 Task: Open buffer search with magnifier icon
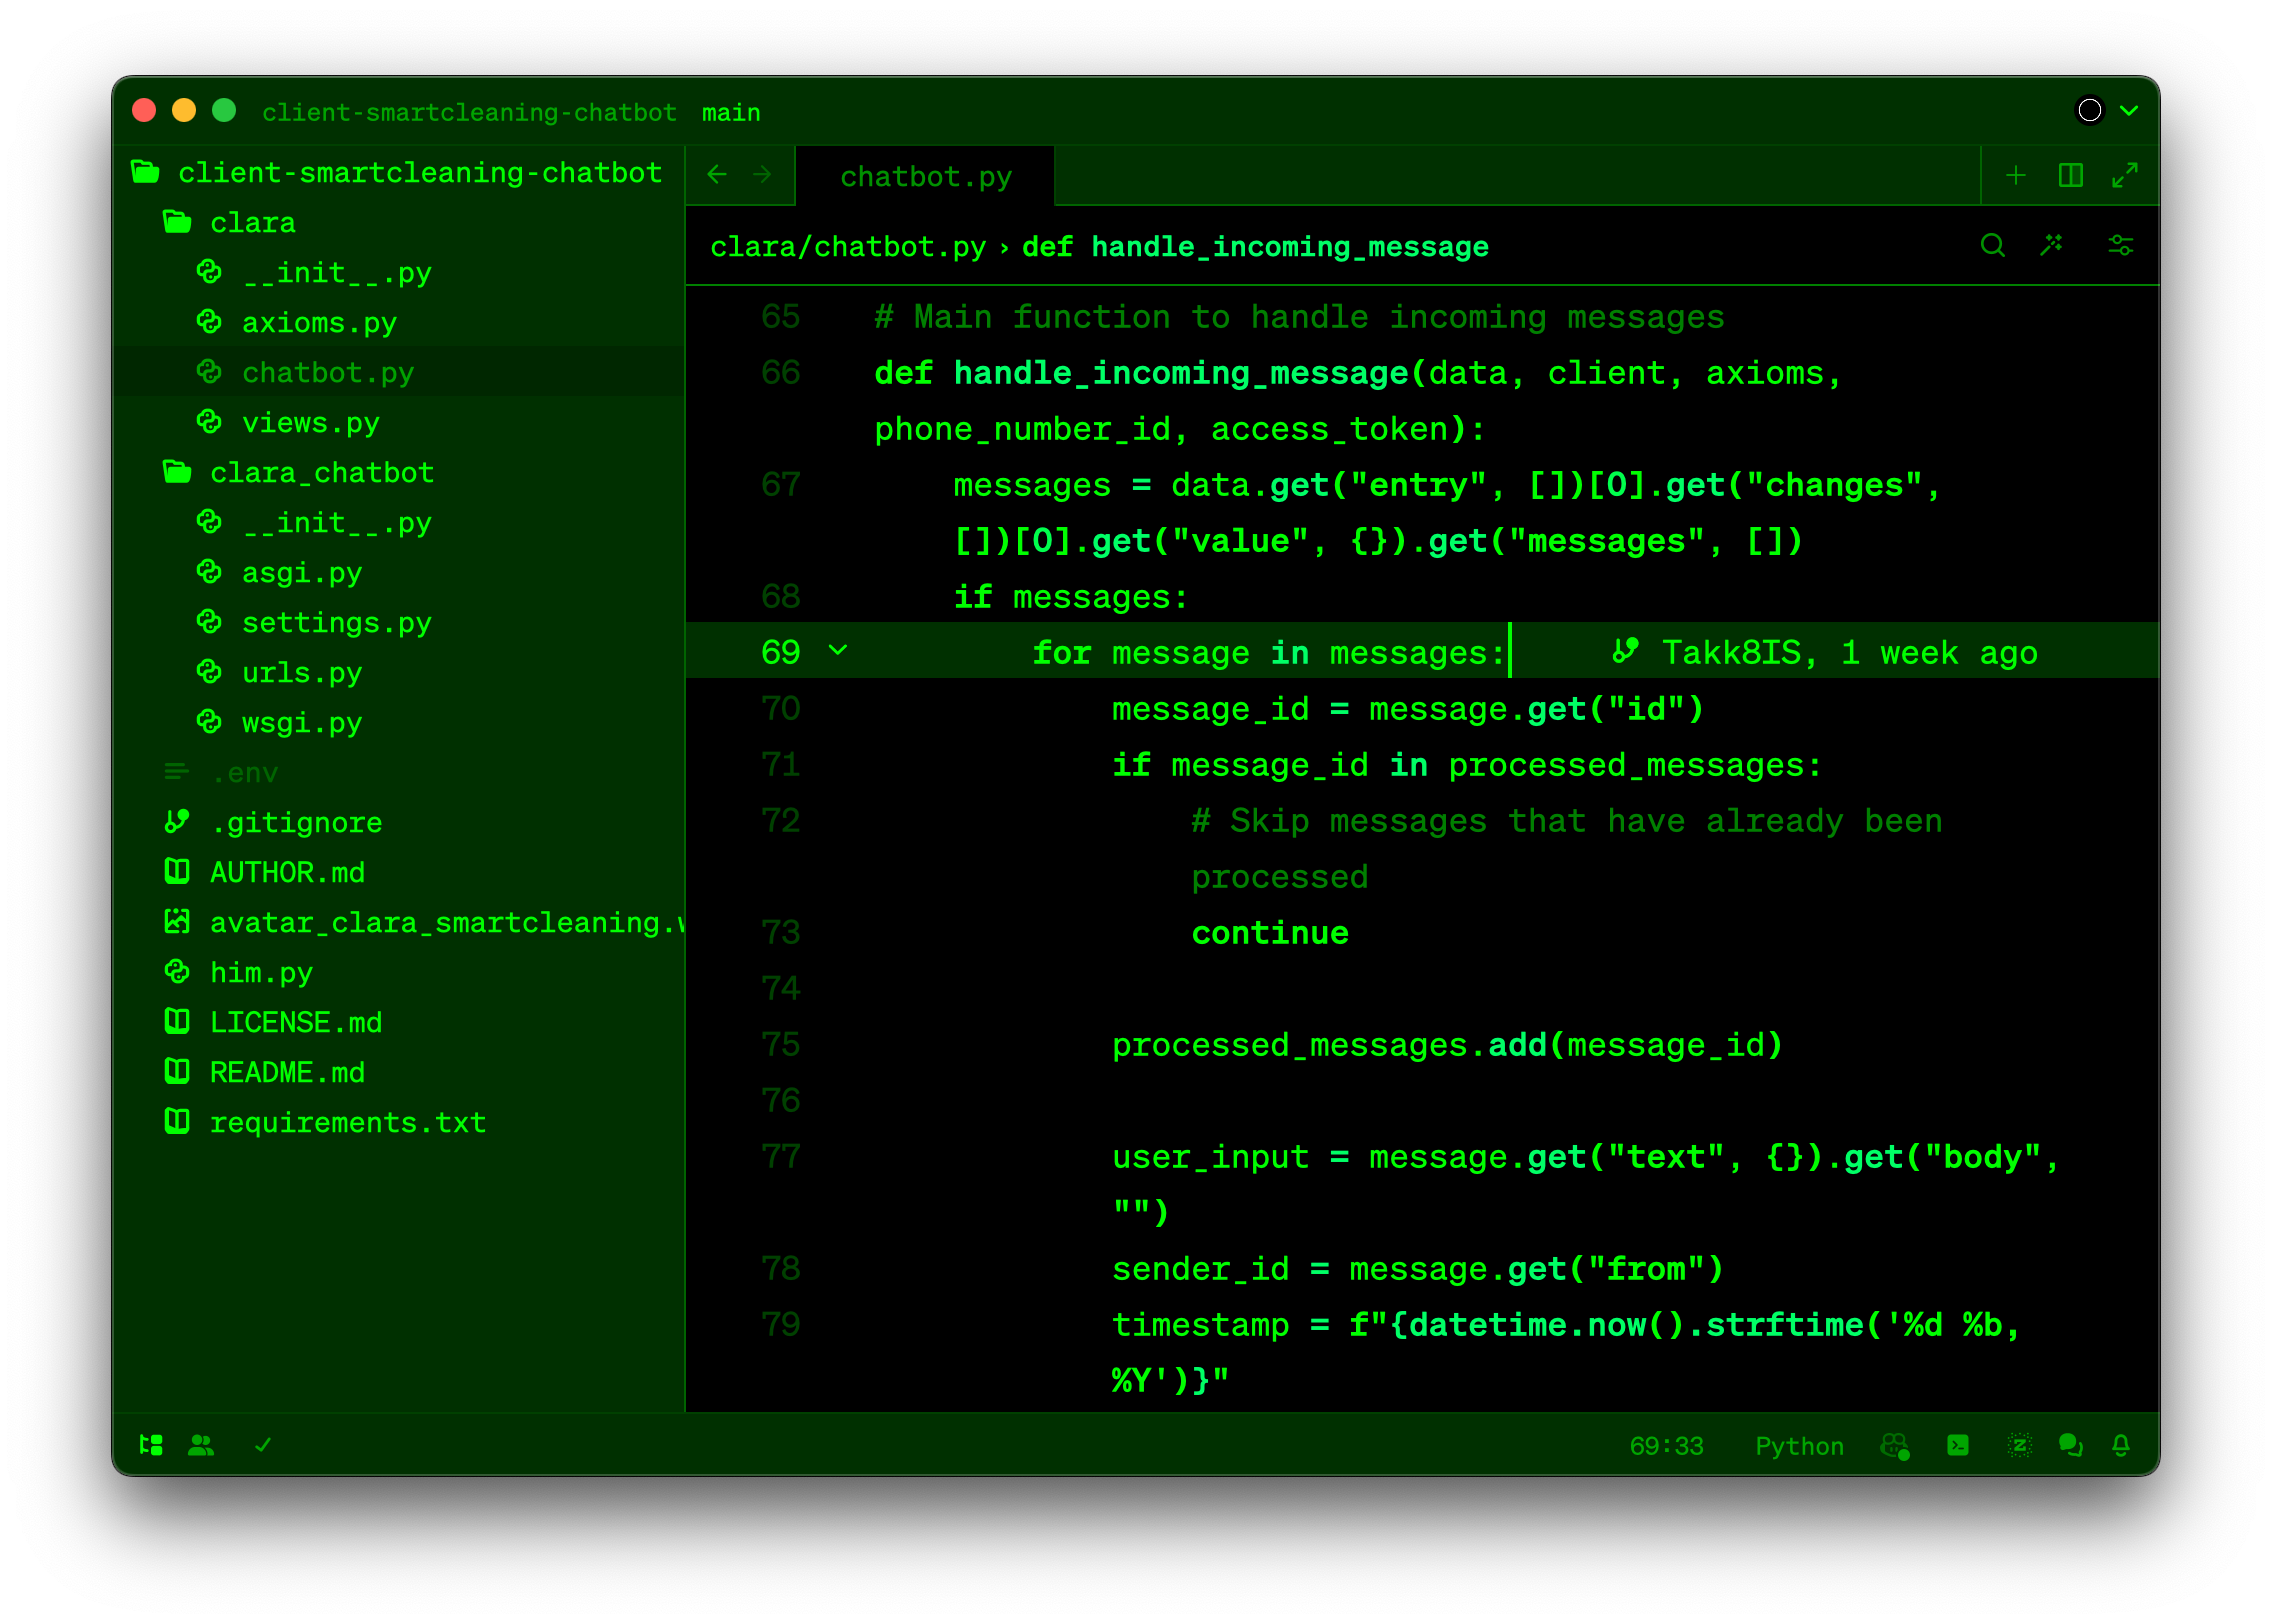pos(1993,246)
